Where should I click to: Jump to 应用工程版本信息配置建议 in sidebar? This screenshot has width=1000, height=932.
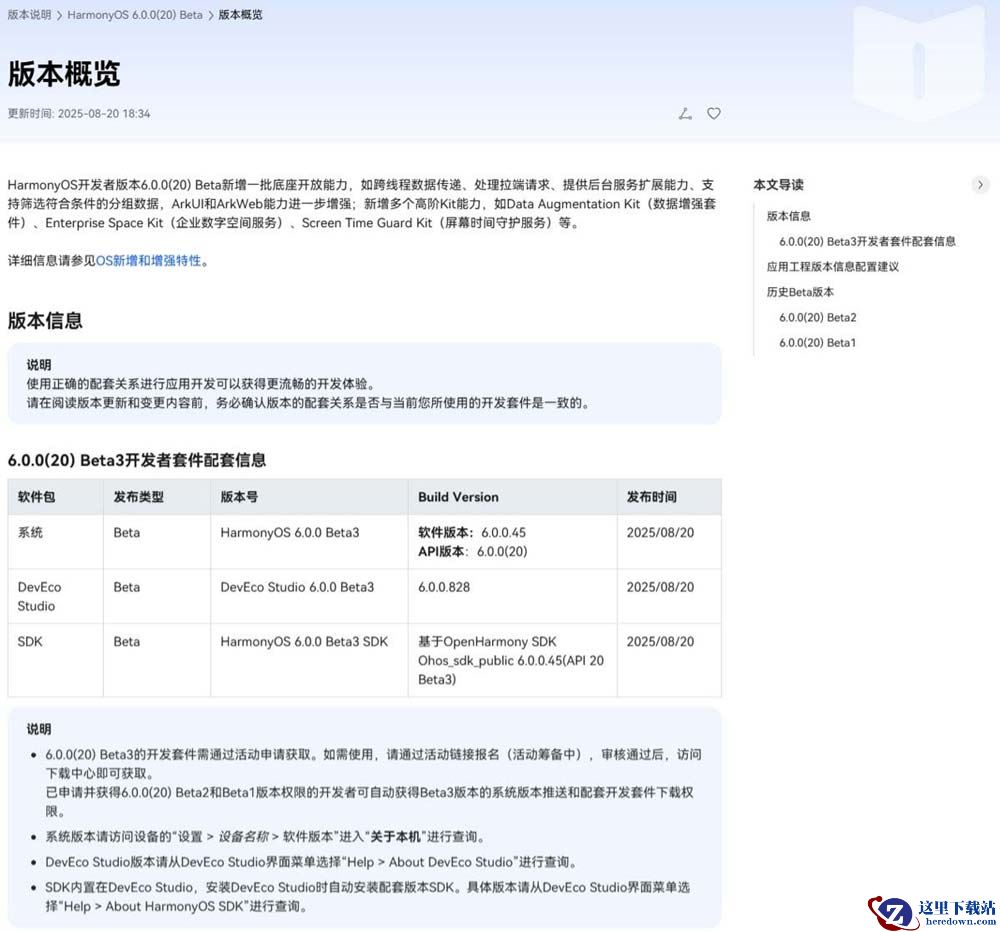point(832,267)
